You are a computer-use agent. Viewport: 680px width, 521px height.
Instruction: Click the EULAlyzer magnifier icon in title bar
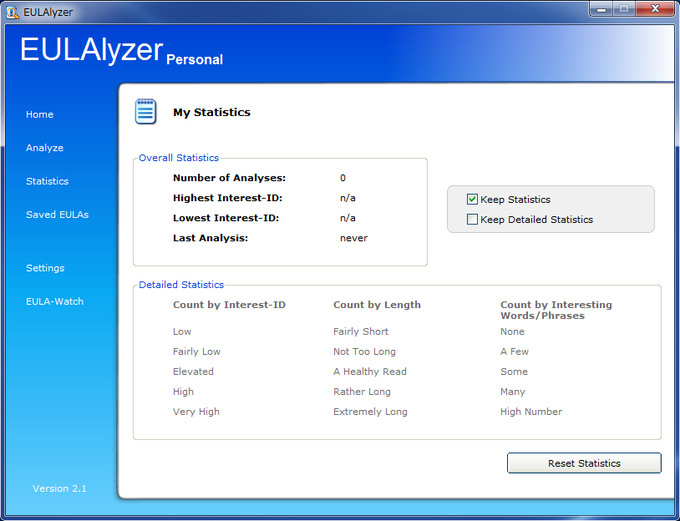[12, 12]
